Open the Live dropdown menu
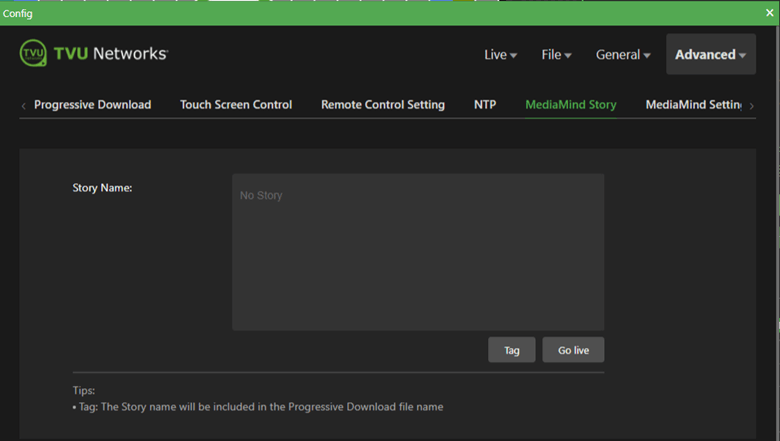Image resolution: width=780 pixels, height=441 pixels. coord(500,55)
